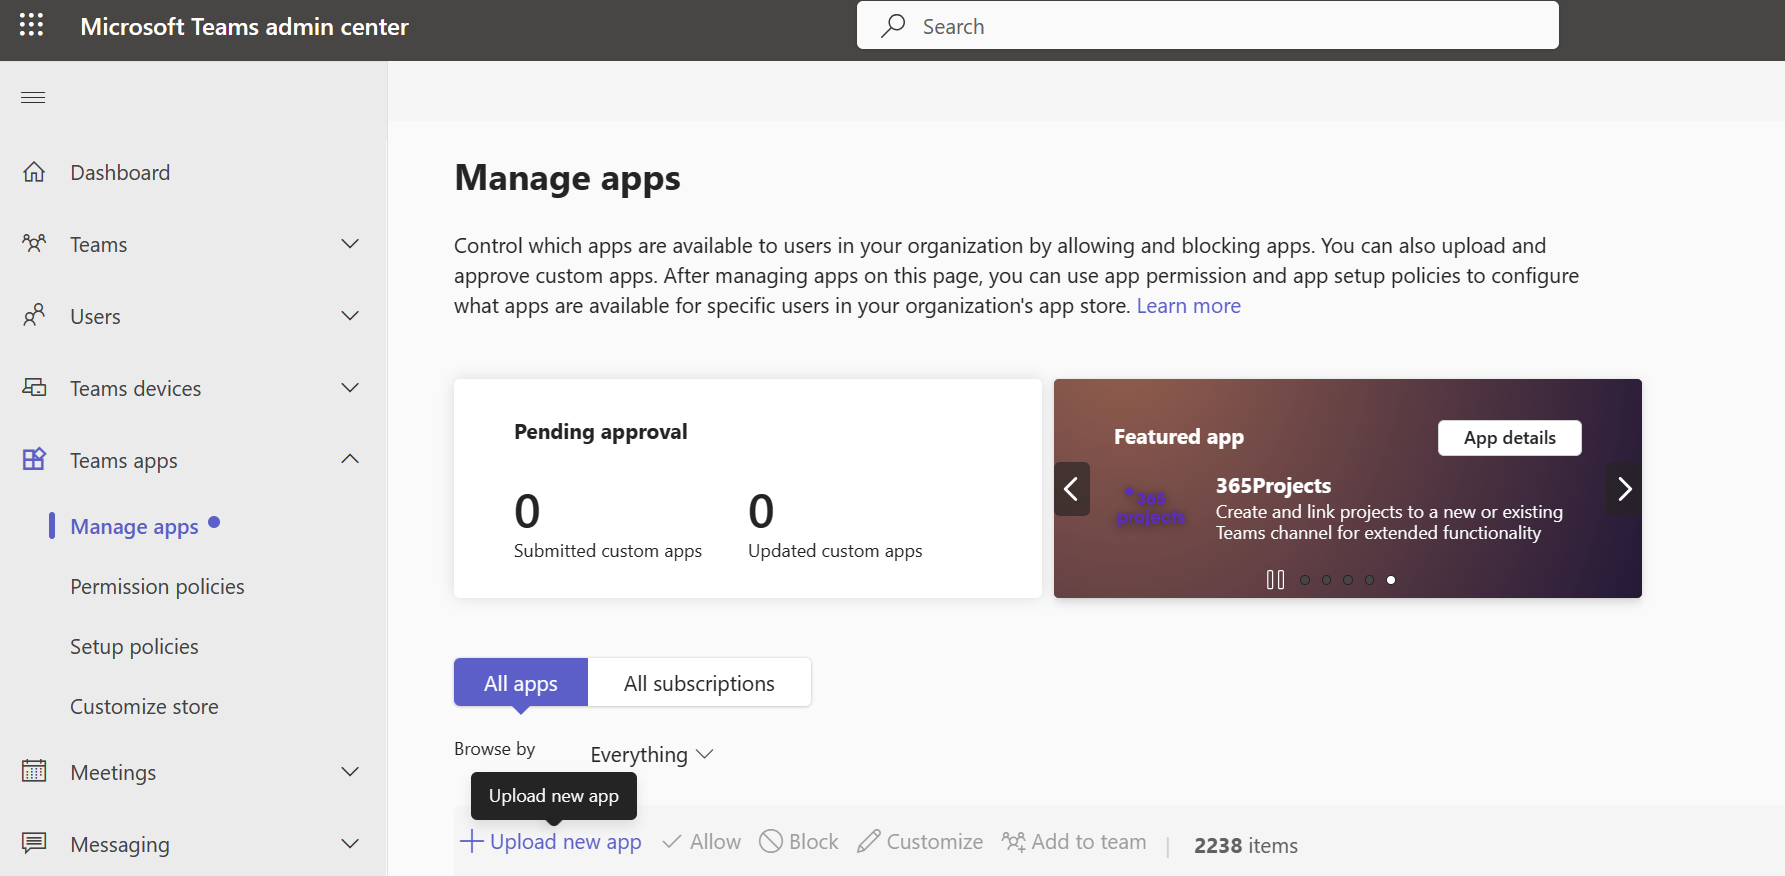Focus the Search input field
Image resolution: width=1785 pixels, height=876 pixels.
1207,25
